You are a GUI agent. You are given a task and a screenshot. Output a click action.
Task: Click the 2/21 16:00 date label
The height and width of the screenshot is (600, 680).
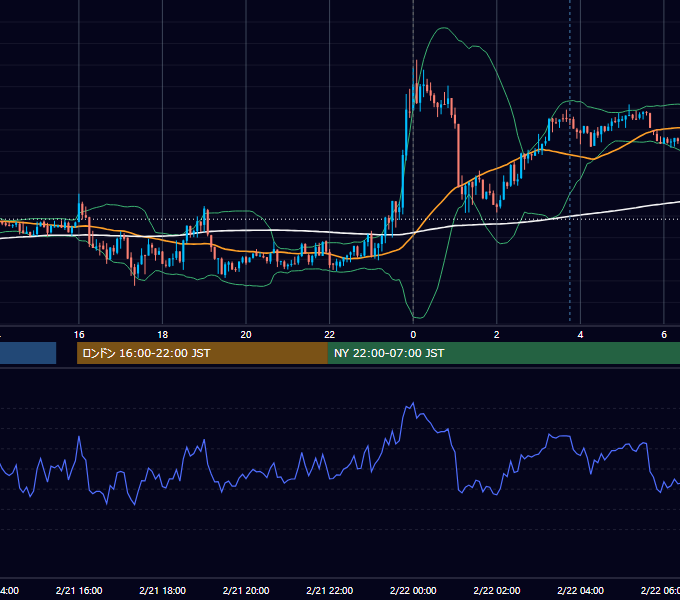pyautogui.click(x=79, y=591)
